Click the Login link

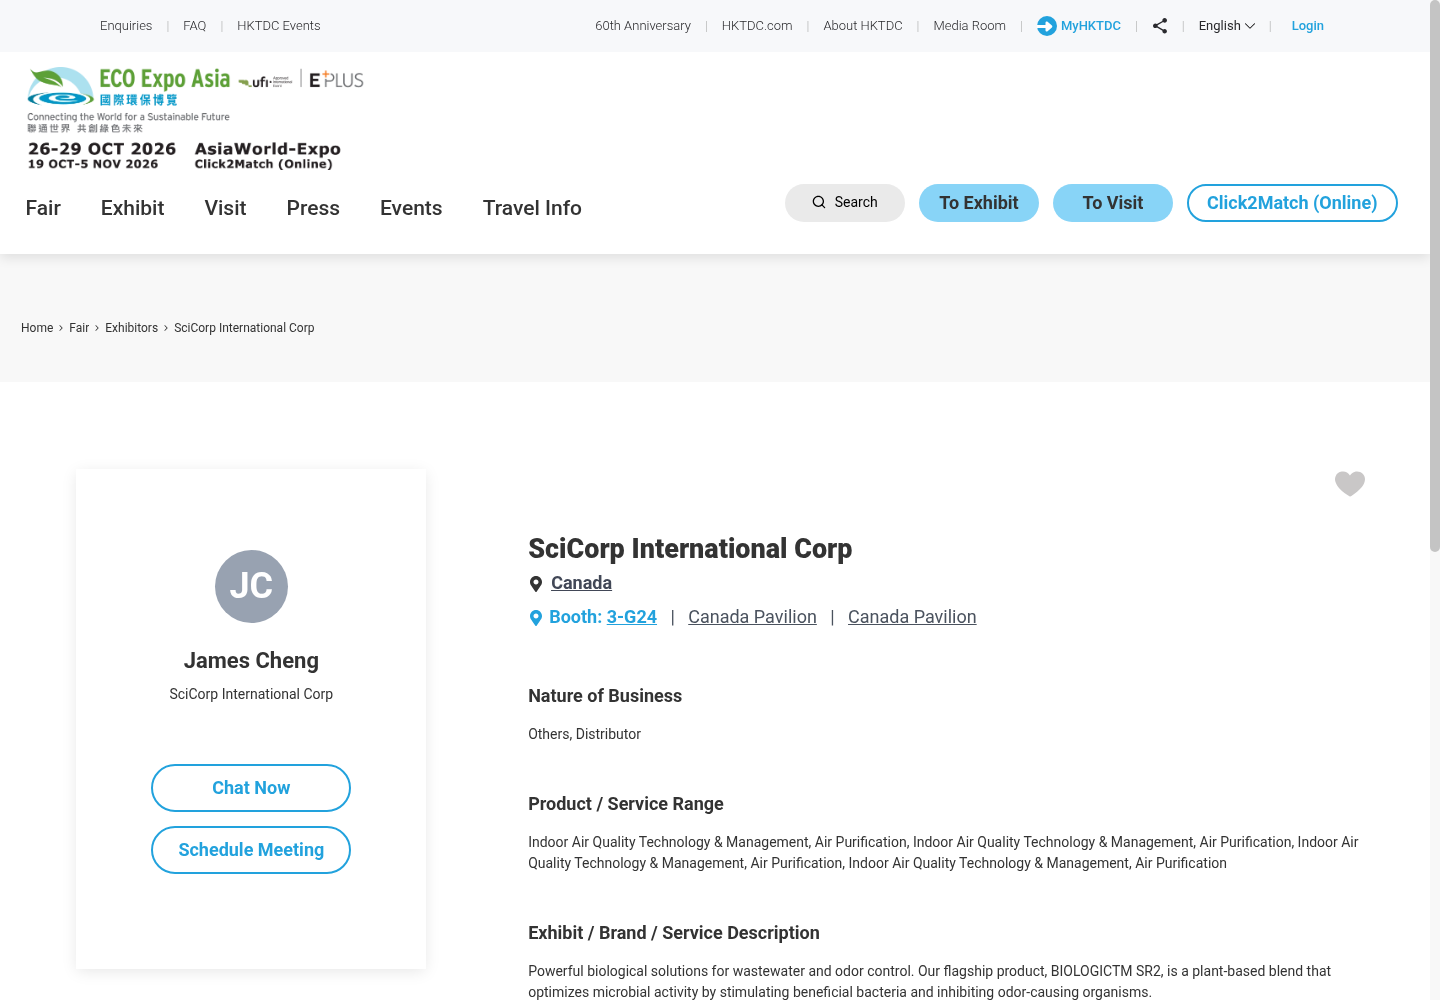pyautogui.click(x=1308, y=26)
